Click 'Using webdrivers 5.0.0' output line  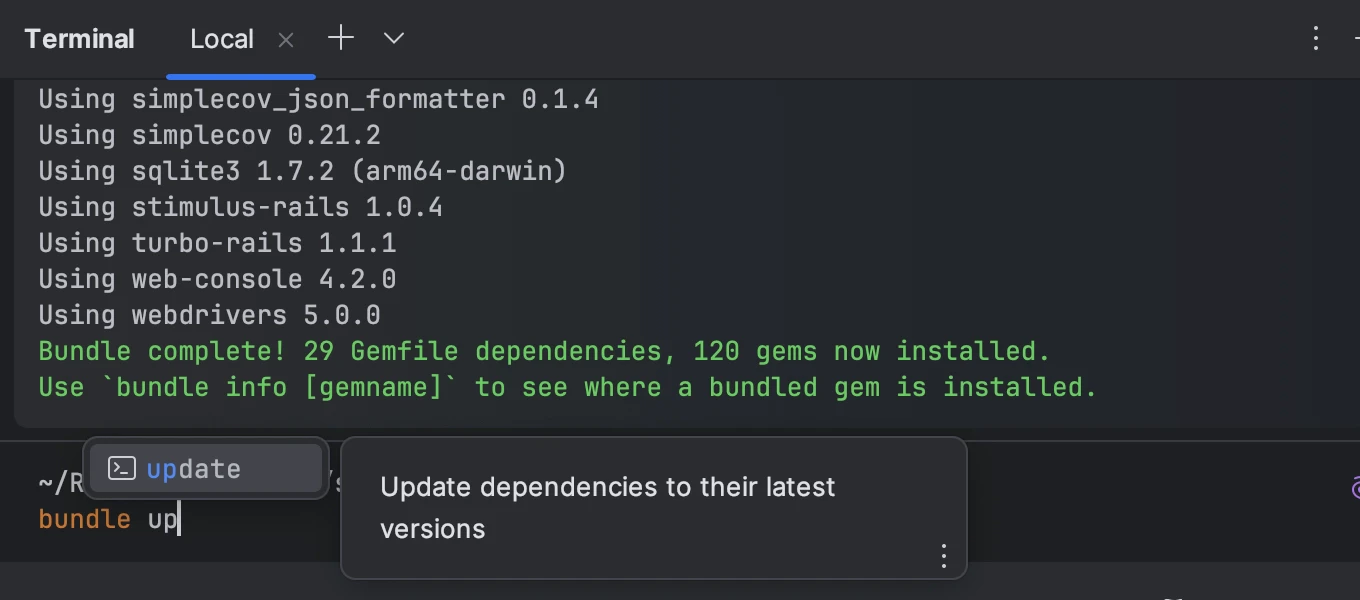click(x=209, y=315)
